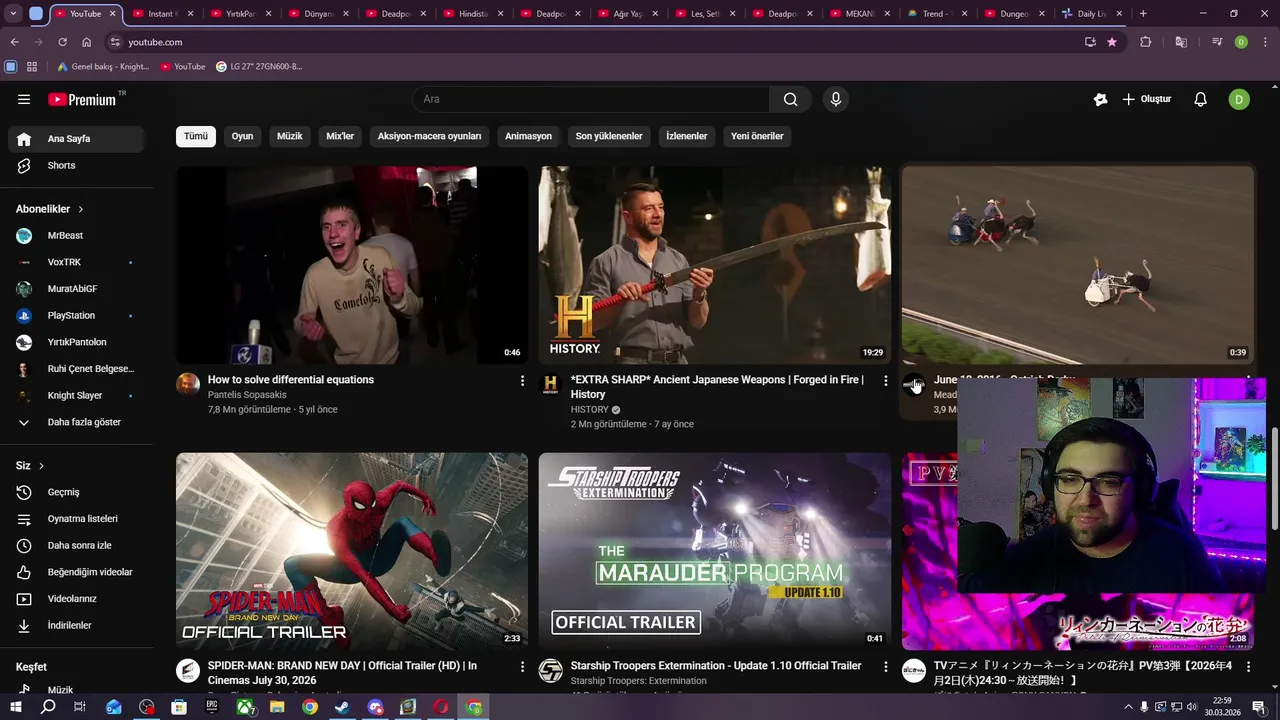Open the PlayStation subscription
The image size is (1280, 720).
[76, 316]
